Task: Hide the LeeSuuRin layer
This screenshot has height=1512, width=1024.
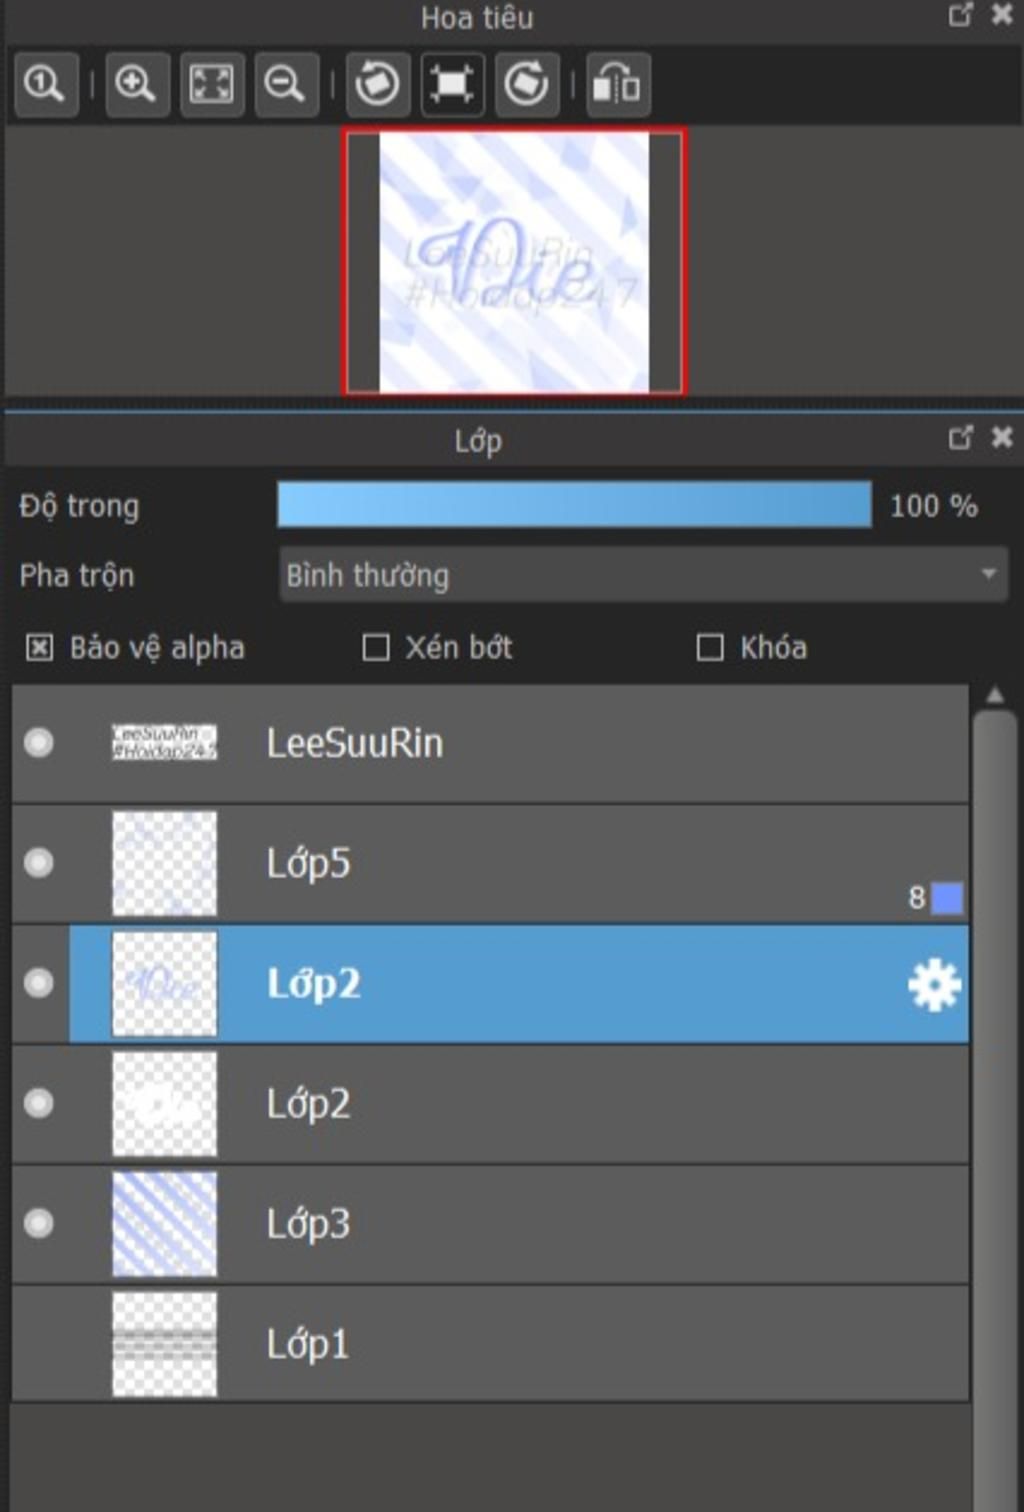Action: (39, 743)
